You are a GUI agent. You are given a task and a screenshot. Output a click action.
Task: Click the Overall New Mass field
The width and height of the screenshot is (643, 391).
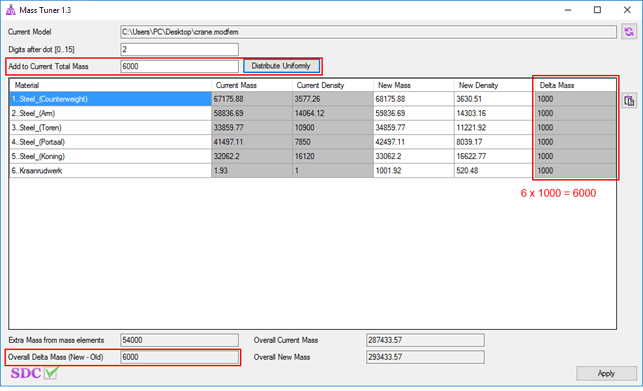[425, 357]
